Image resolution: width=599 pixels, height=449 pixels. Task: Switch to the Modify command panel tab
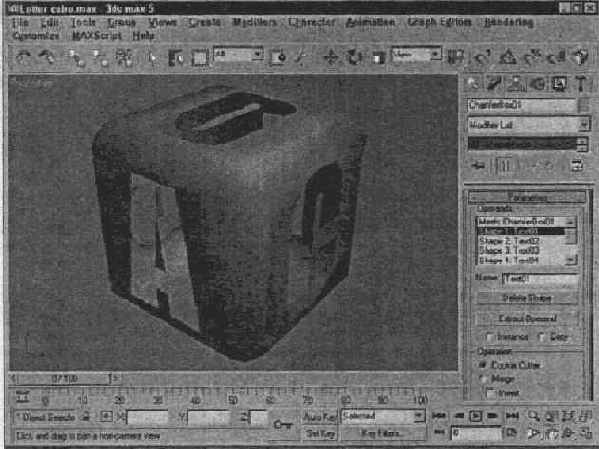tap(494, 84)
